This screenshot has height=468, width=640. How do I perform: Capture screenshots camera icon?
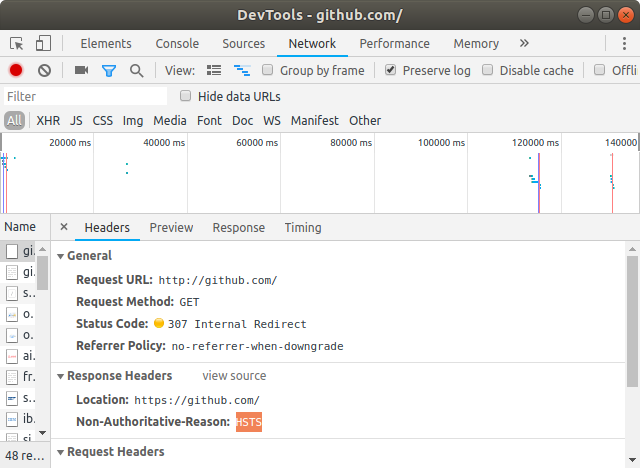(81, 70)
